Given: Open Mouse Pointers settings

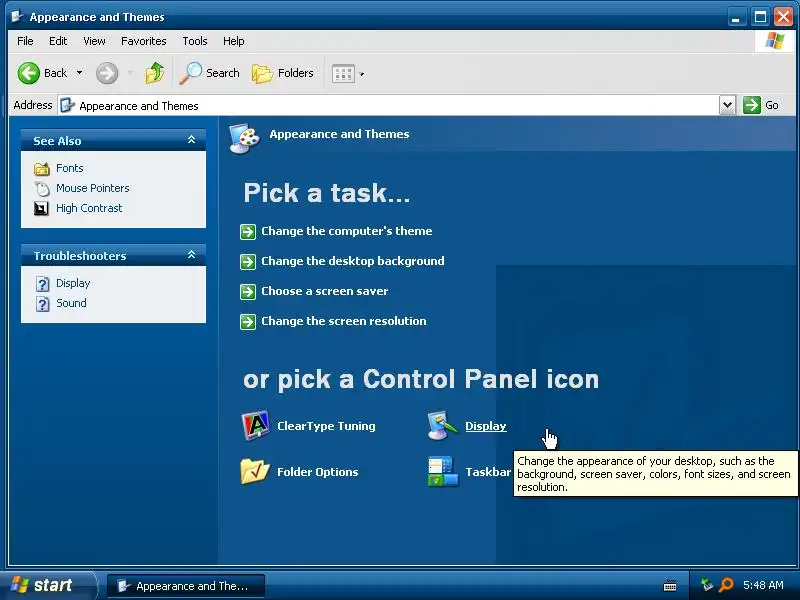Looking at the screenshot, I should tap(92, 188).
